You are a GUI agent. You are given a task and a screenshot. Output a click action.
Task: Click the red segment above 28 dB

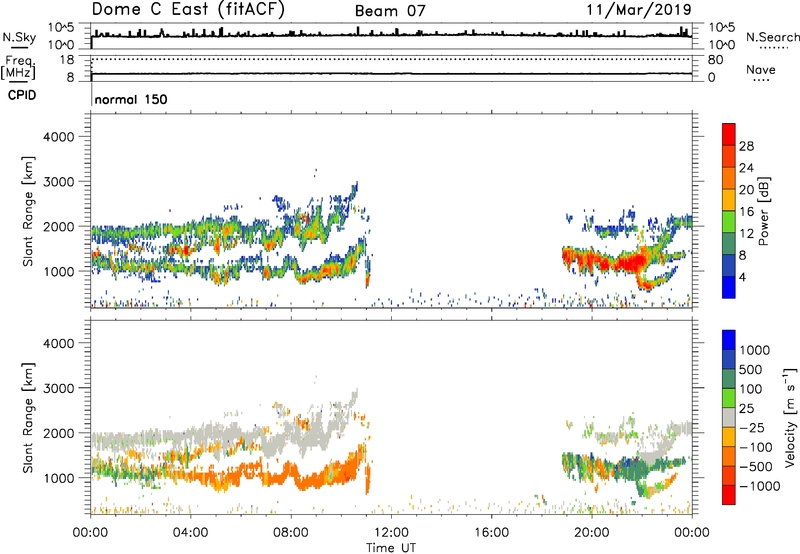coord(729,134)
